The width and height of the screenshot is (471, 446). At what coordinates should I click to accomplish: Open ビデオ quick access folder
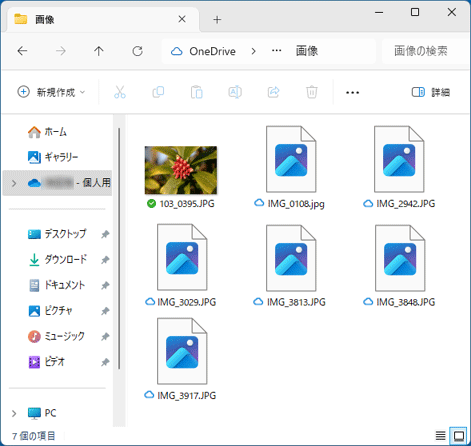click(x=47, y=362)
